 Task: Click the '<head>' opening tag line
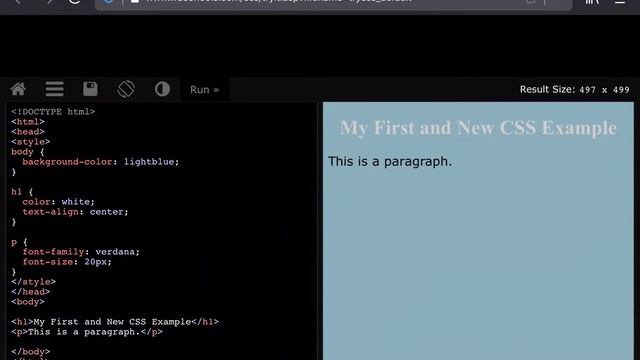(28, 132)
